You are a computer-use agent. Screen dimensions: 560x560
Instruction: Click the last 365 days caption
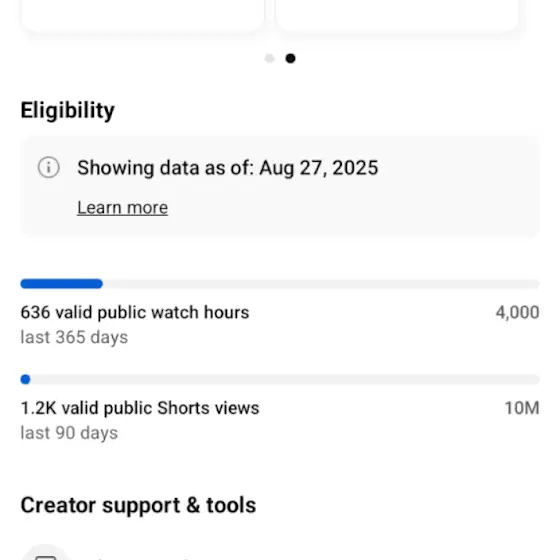74,338
